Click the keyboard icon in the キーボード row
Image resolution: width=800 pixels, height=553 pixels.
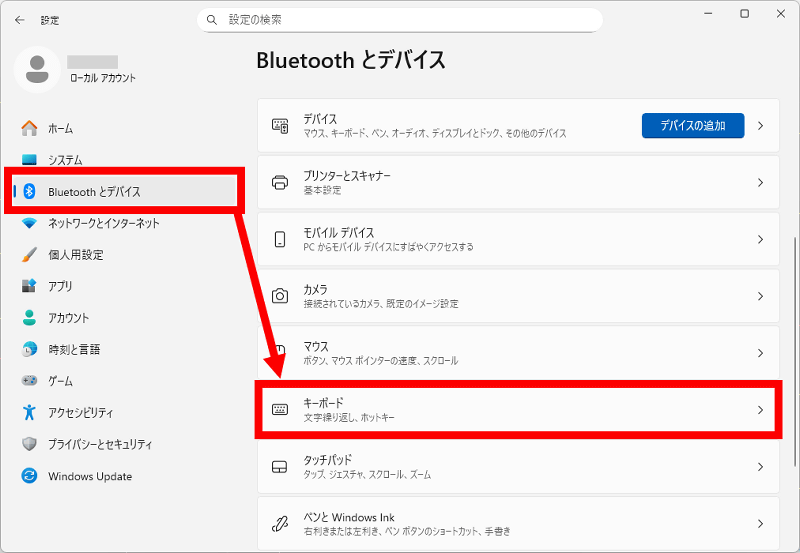280,410
